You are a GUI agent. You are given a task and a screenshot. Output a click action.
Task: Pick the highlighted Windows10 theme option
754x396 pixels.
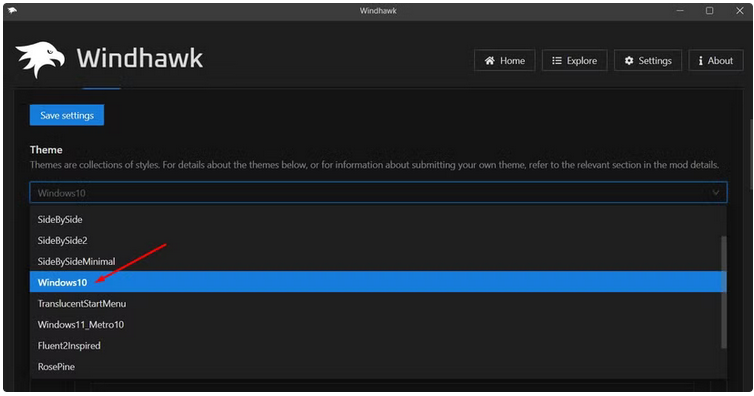coord(378,282)
